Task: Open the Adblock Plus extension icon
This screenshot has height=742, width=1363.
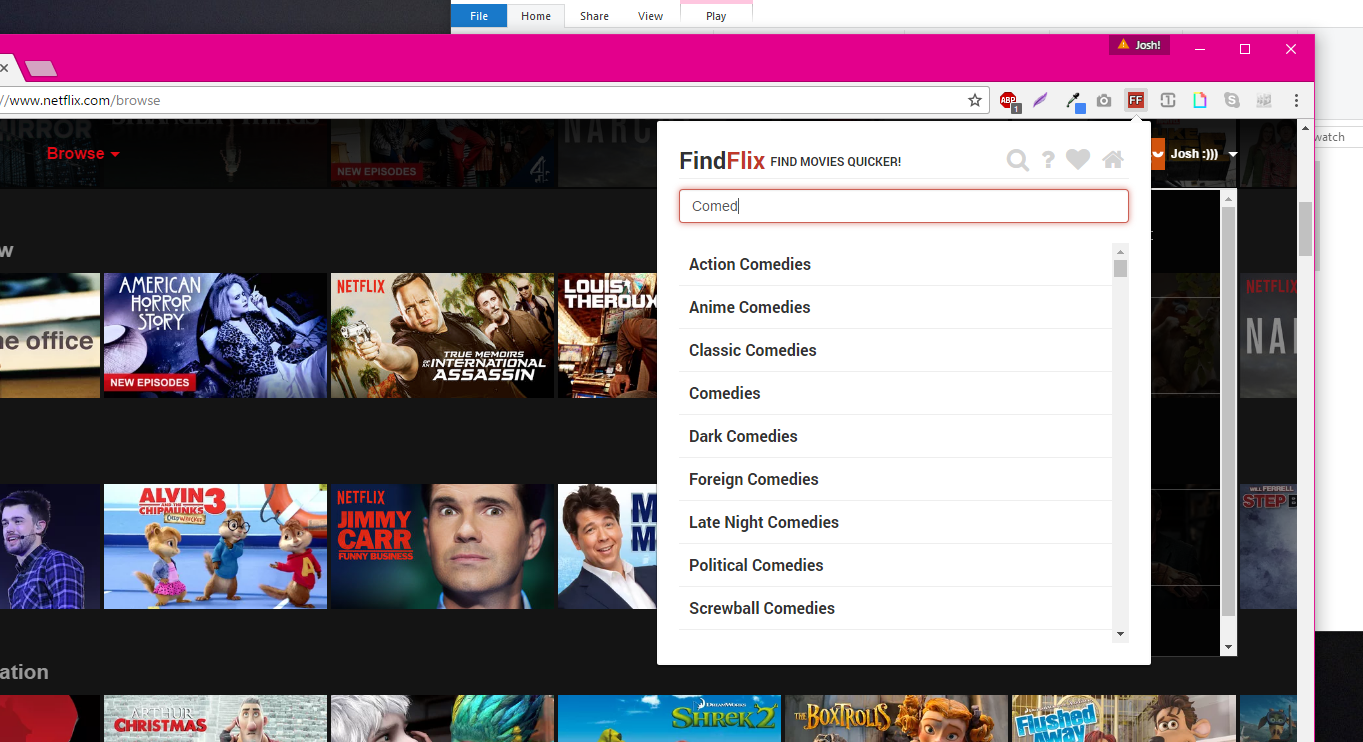Action: coord(1009,100)
